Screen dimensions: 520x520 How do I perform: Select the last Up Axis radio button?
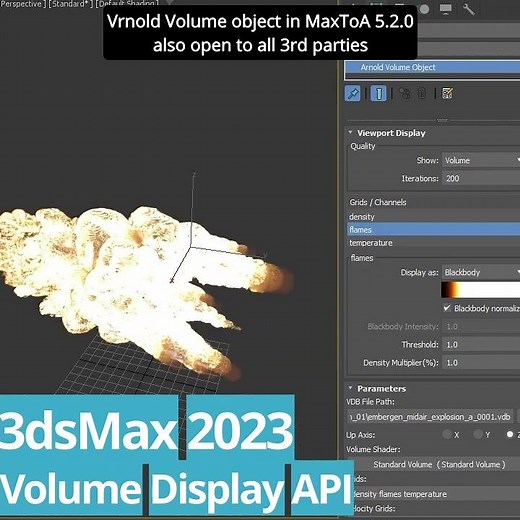pyautogui.click(x=510, y=434)
